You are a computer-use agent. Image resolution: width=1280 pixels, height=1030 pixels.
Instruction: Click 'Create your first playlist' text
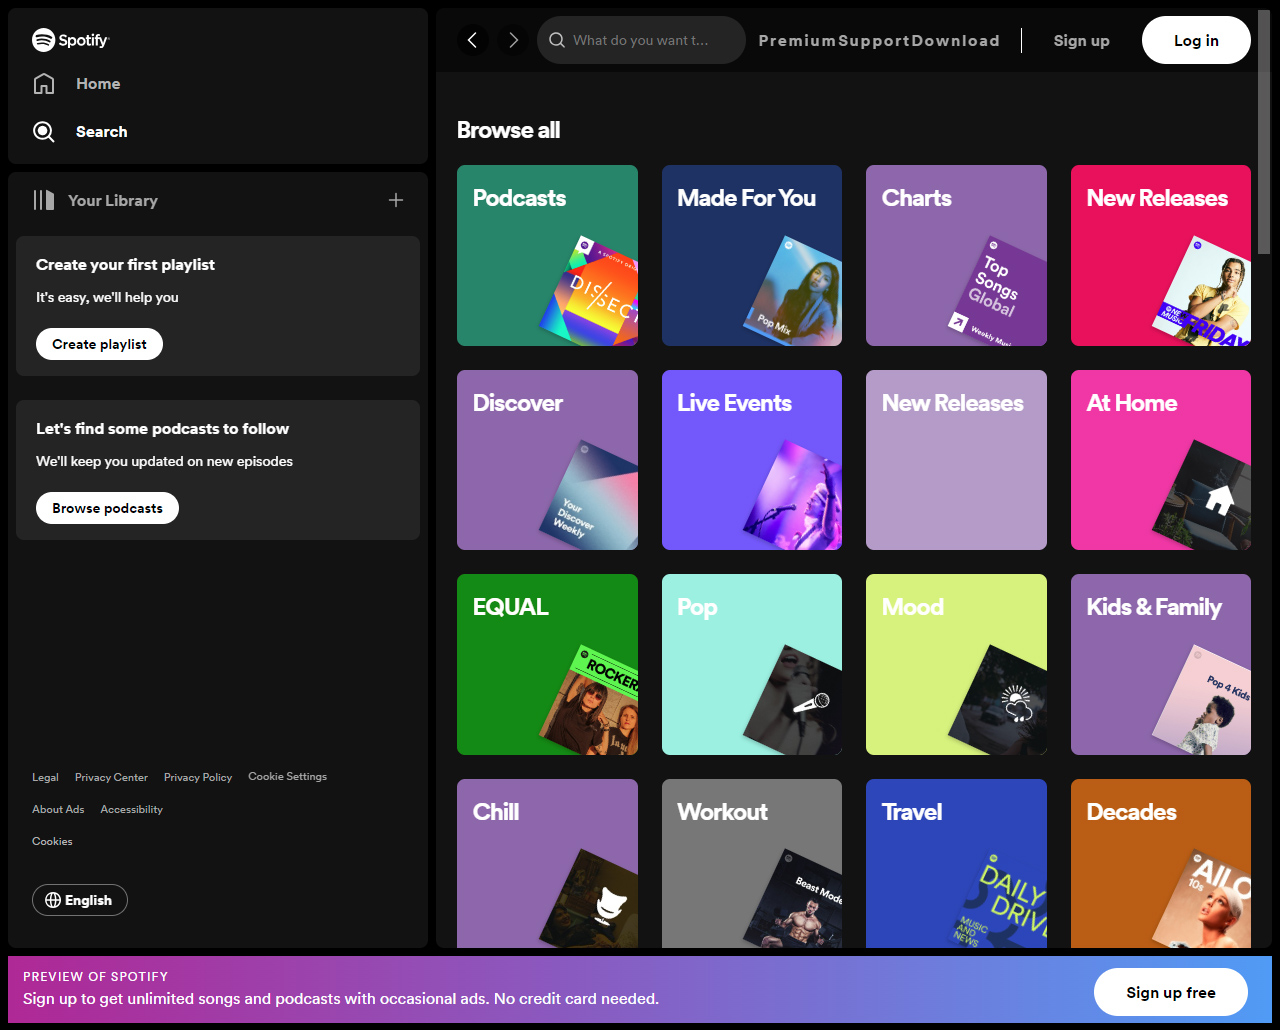point(125,265)
